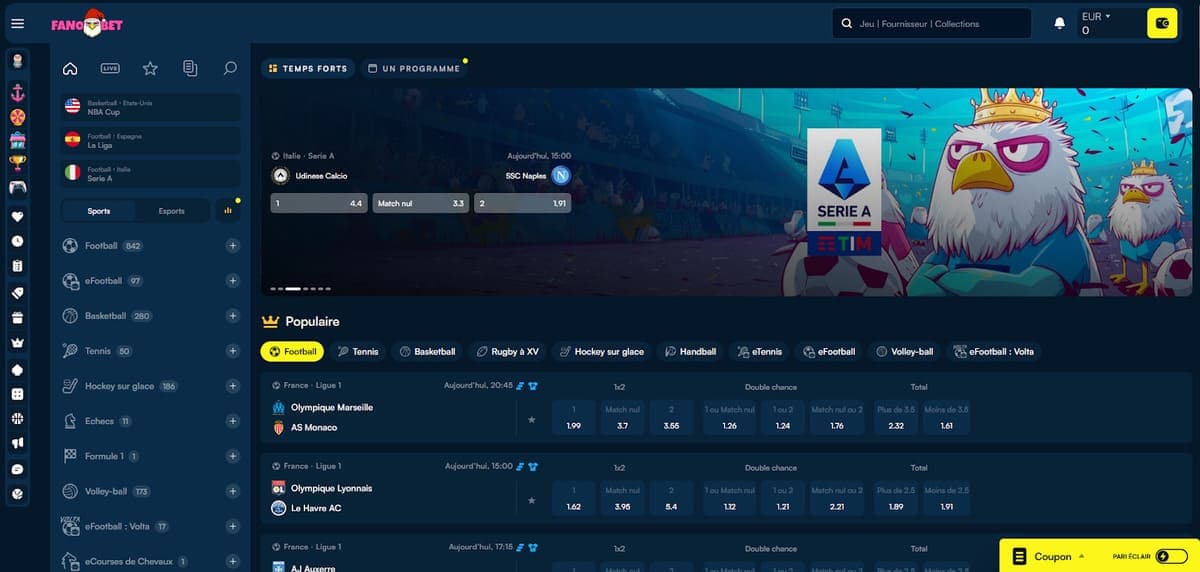
Task: Click the slot machine icon in left rail
Action: click(x=17, y=139)
